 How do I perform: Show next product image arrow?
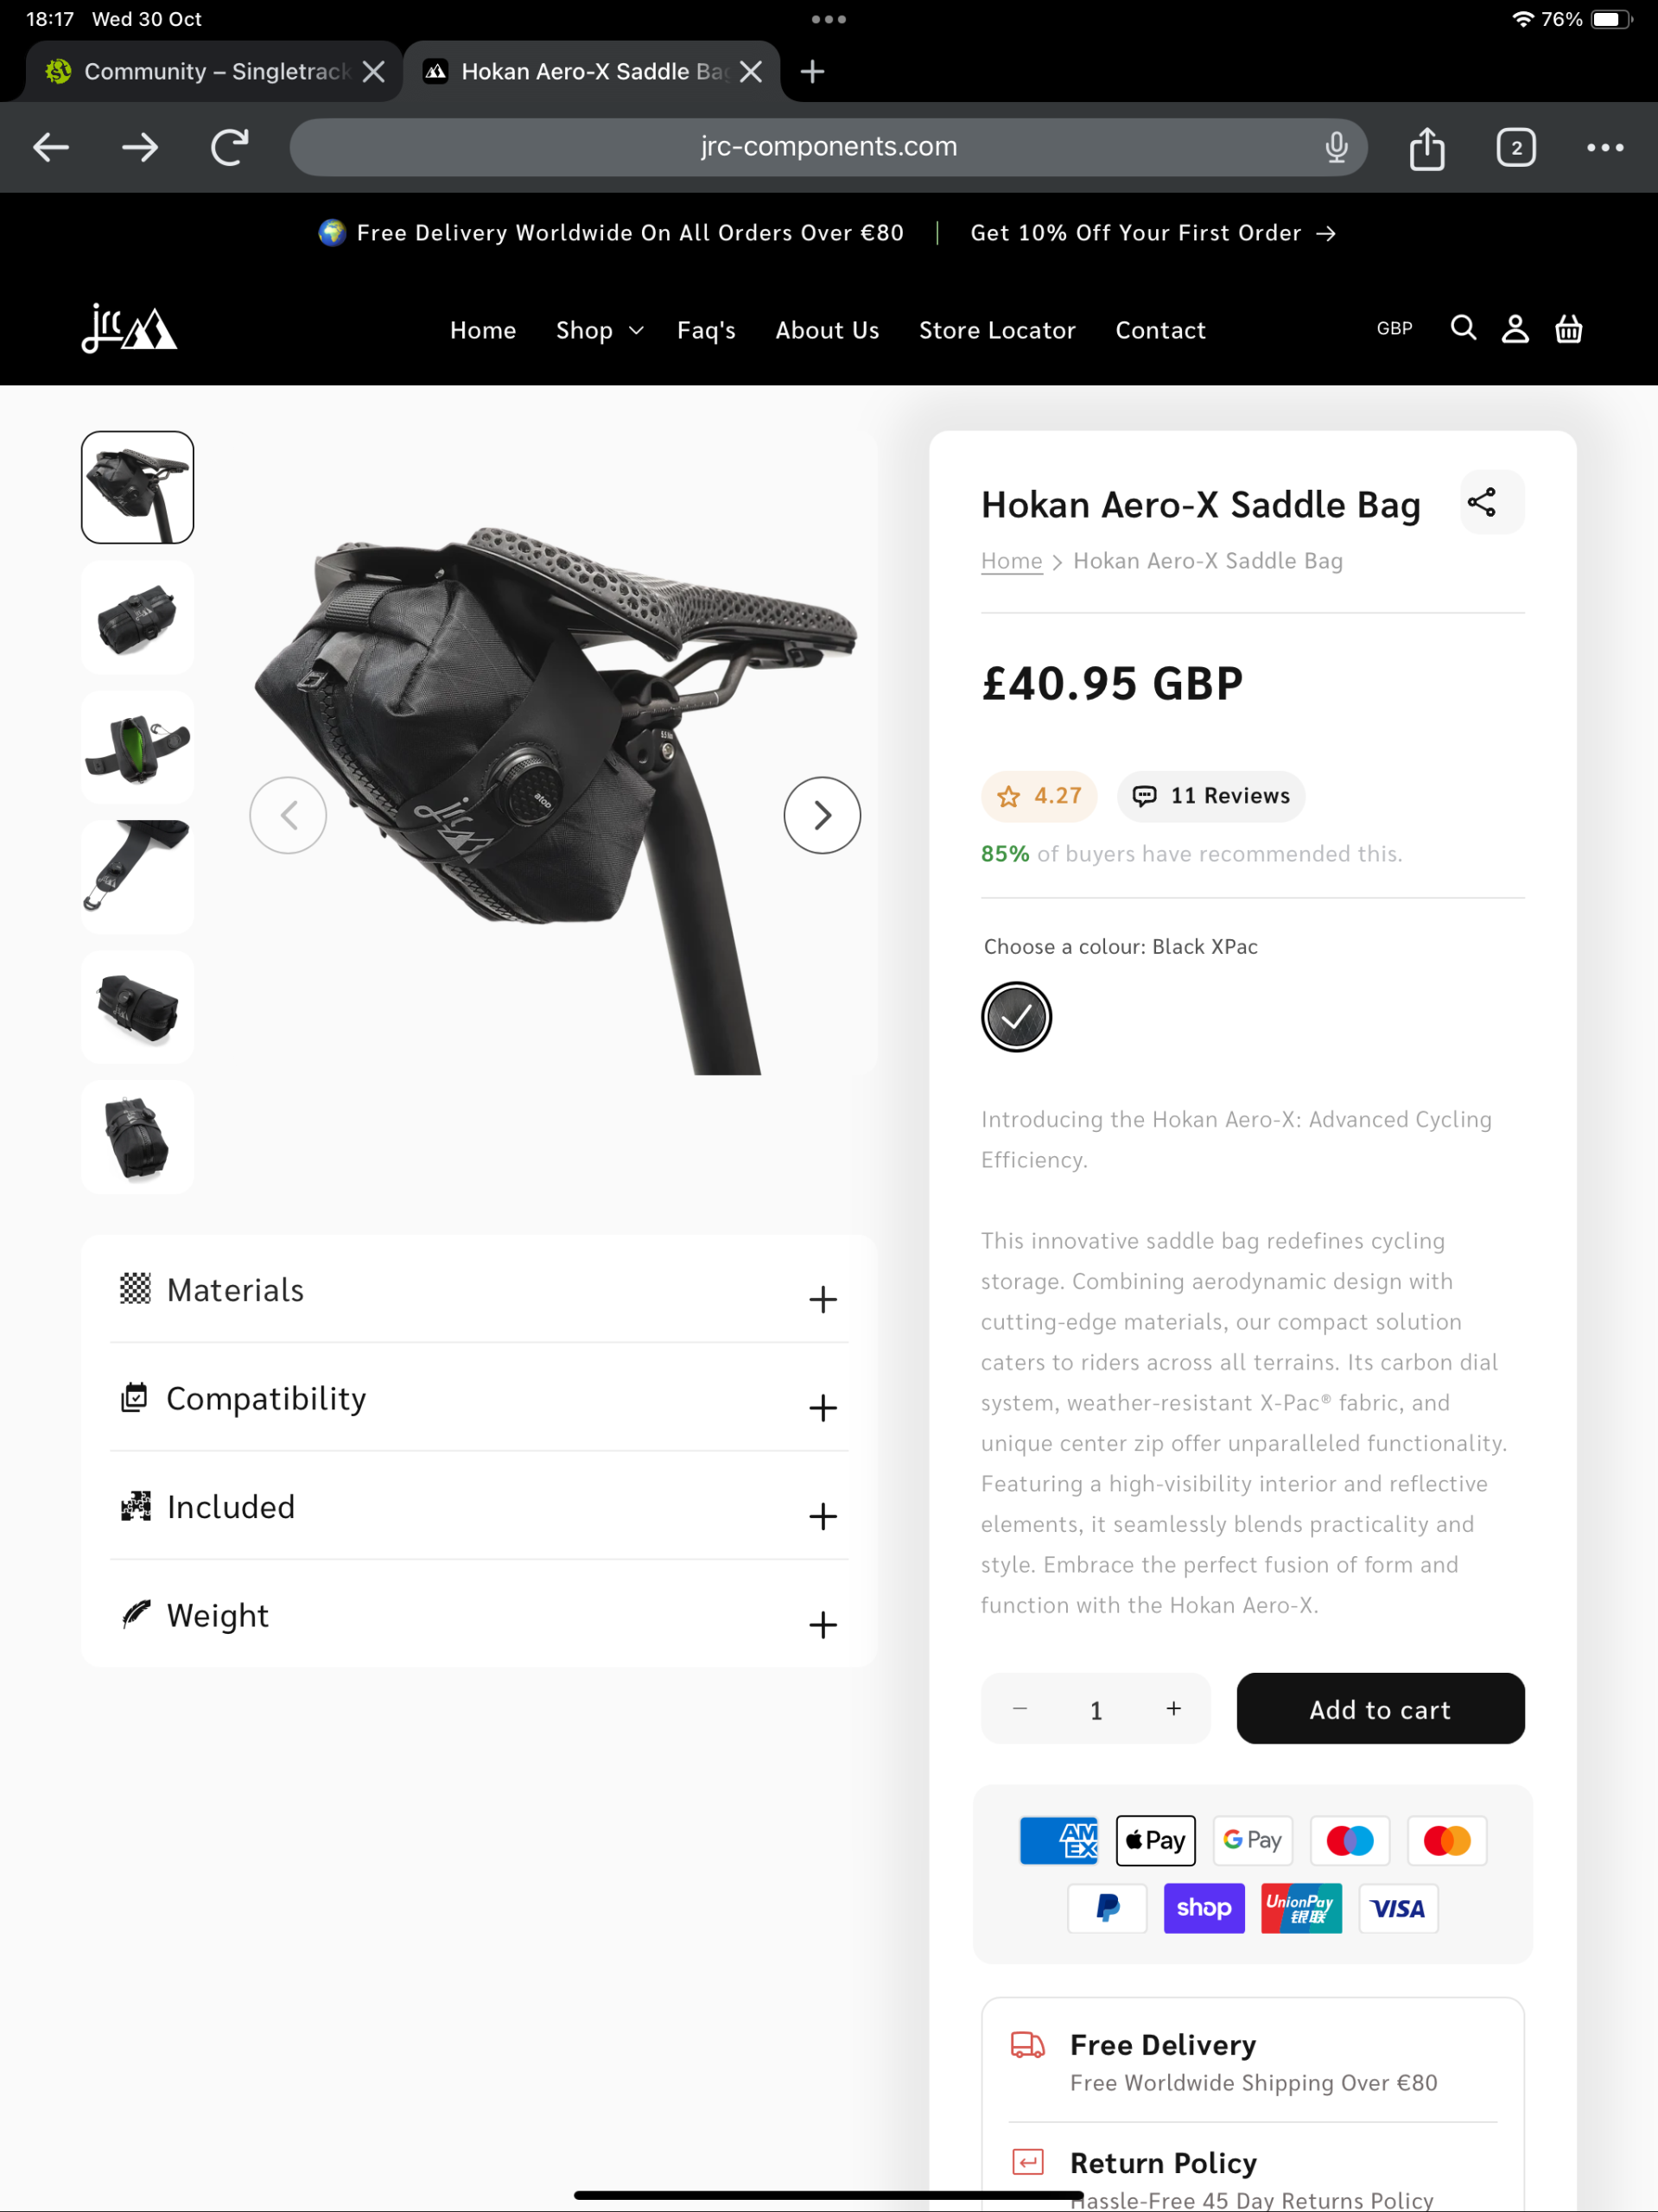tap(822, 815)
